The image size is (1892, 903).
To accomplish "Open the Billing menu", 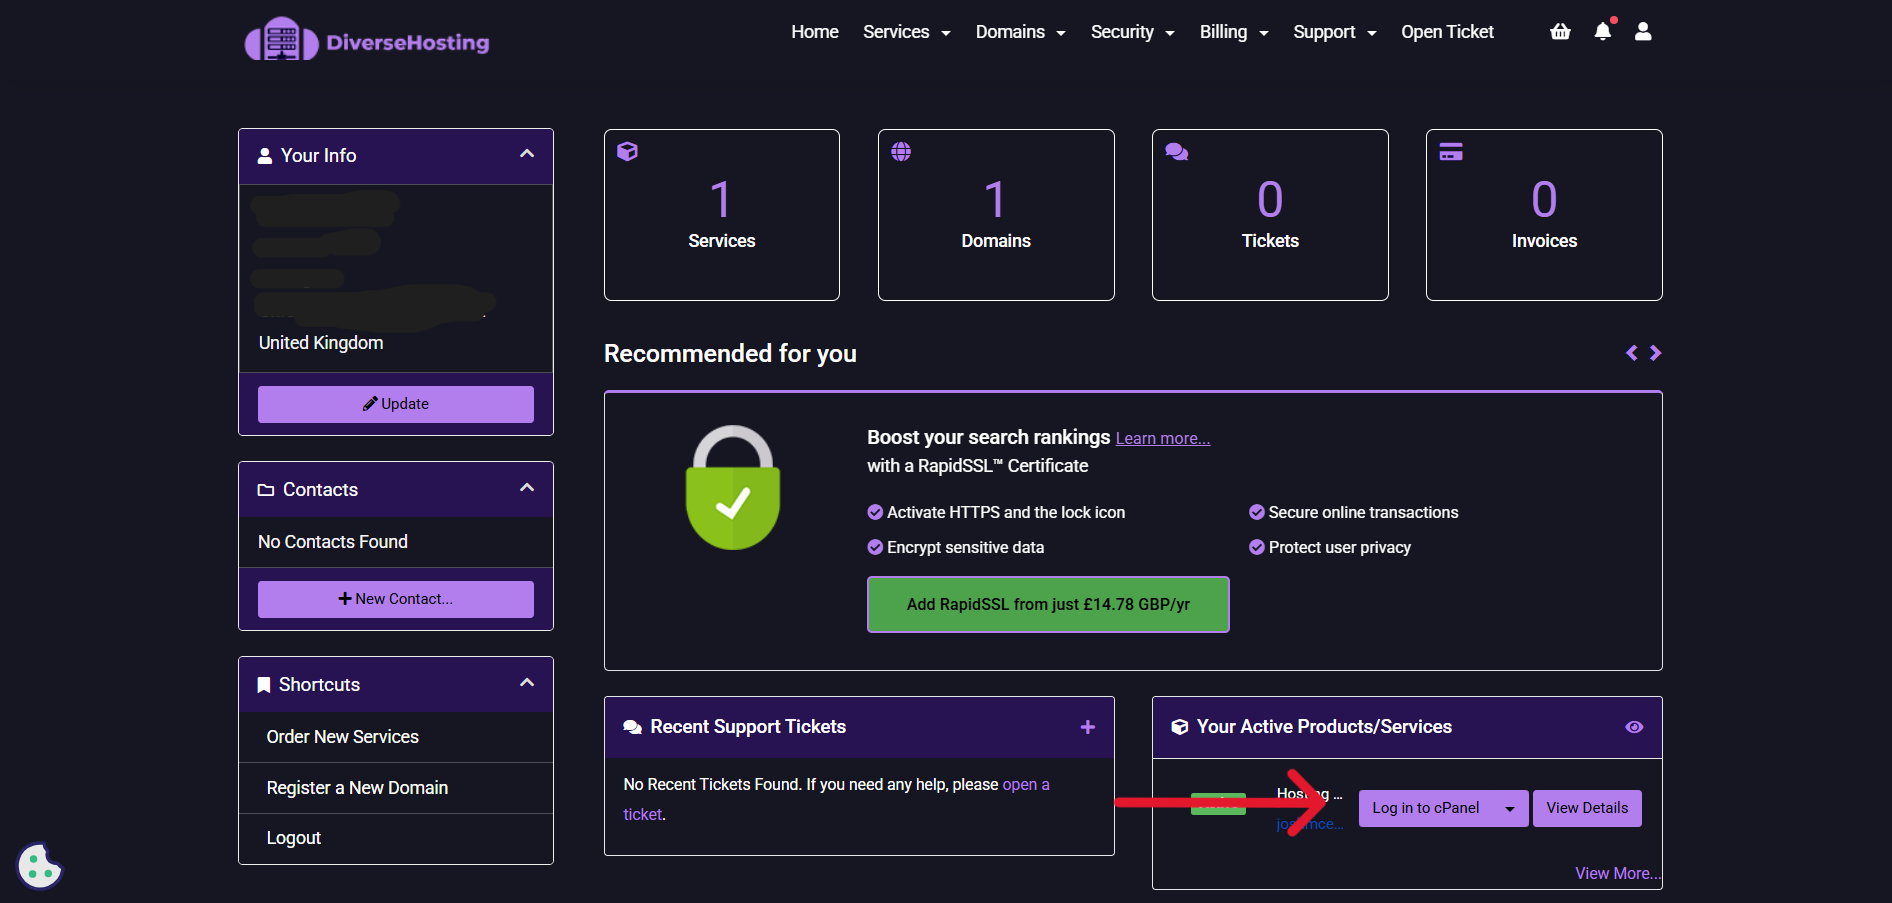I will (1233, 32).
